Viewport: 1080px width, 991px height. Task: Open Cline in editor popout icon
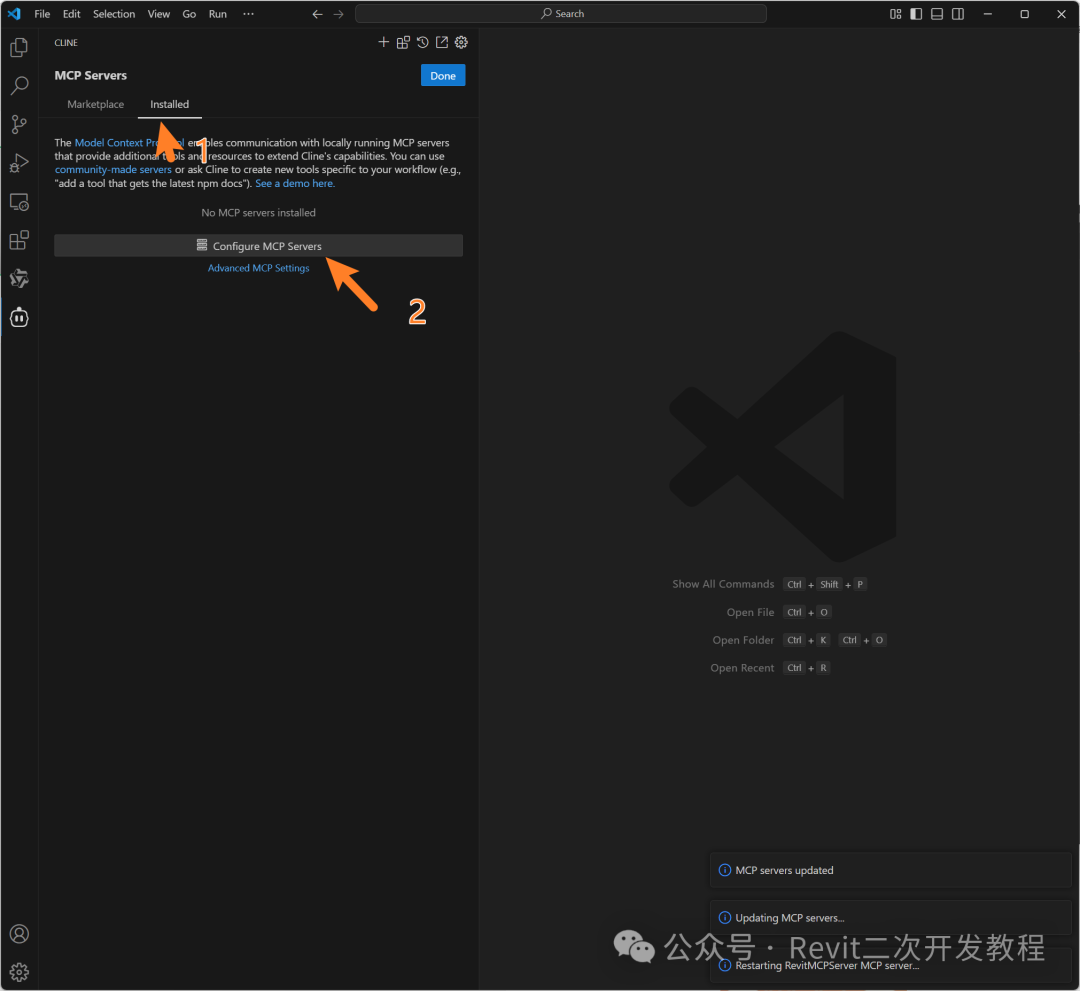(x=442, y=42)
